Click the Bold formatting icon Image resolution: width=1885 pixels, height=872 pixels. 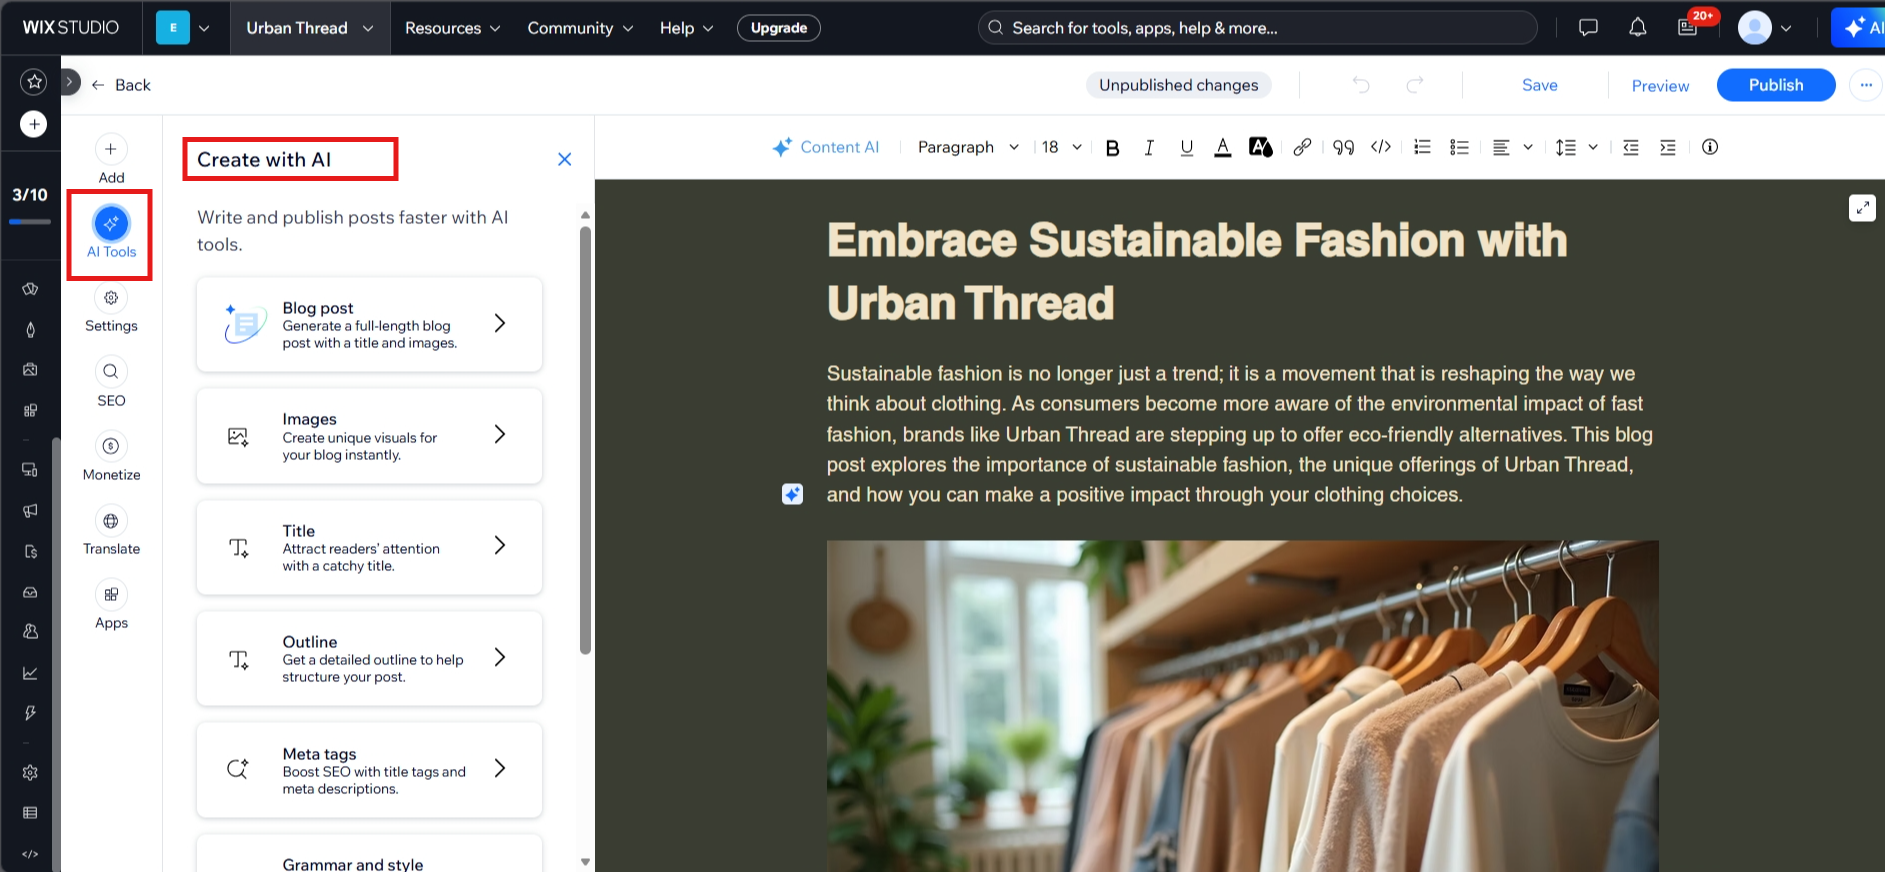(x=1112, y=148)
